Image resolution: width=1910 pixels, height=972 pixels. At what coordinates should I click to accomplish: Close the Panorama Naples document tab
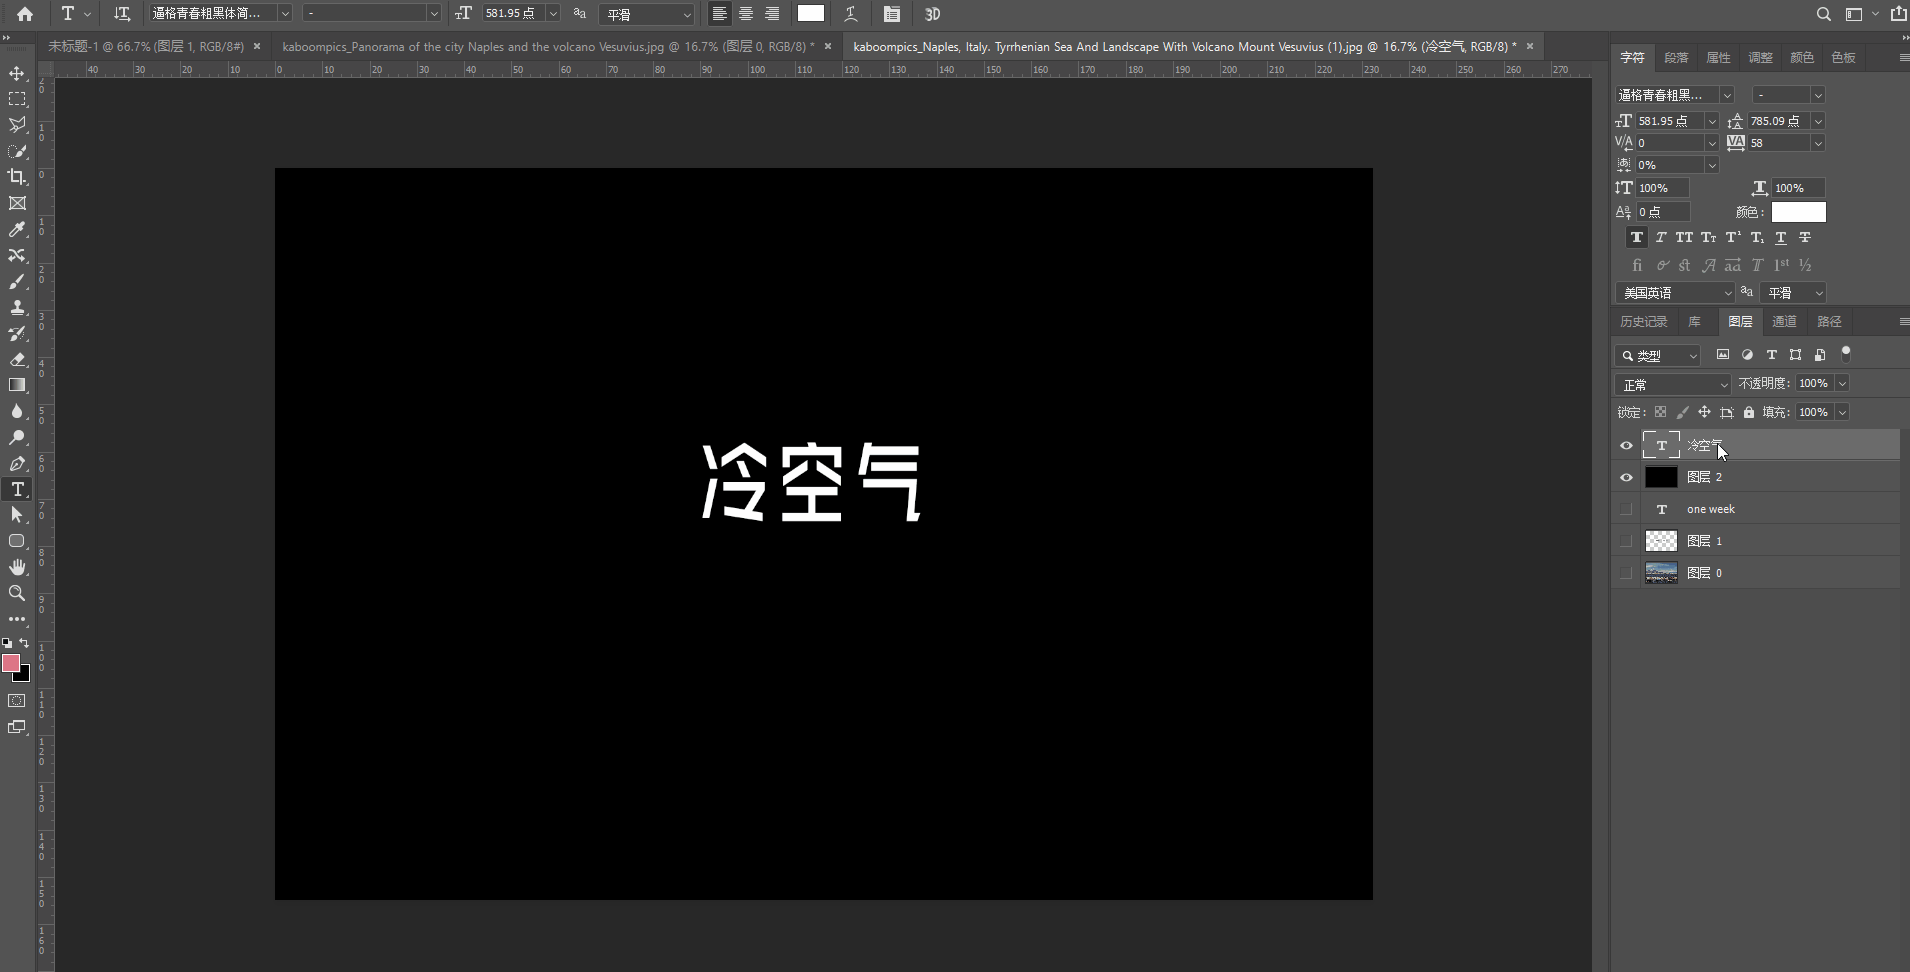point(828,46)
